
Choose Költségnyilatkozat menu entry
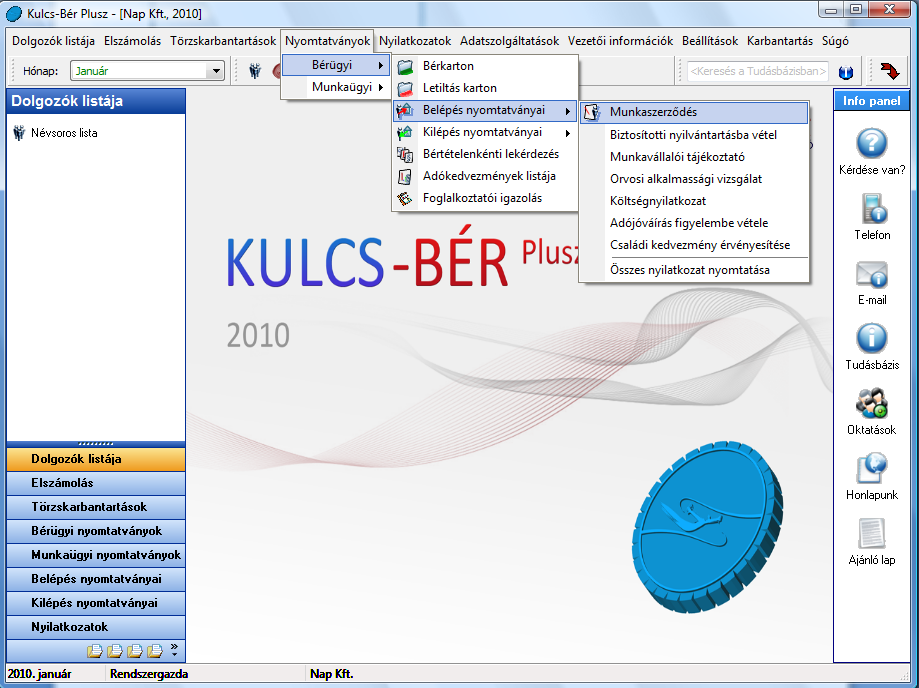click(x=694, y=201)
